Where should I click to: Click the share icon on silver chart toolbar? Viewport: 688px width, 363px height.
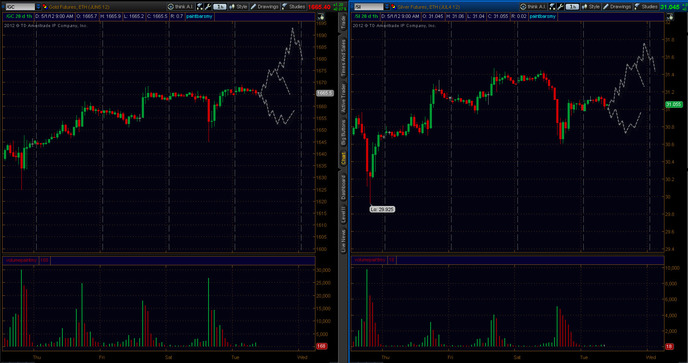point(552,7)
